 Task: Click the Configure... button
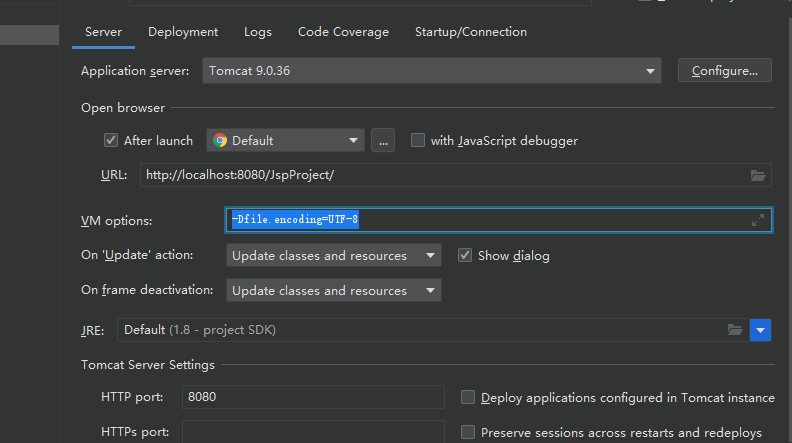coord(724,71)
